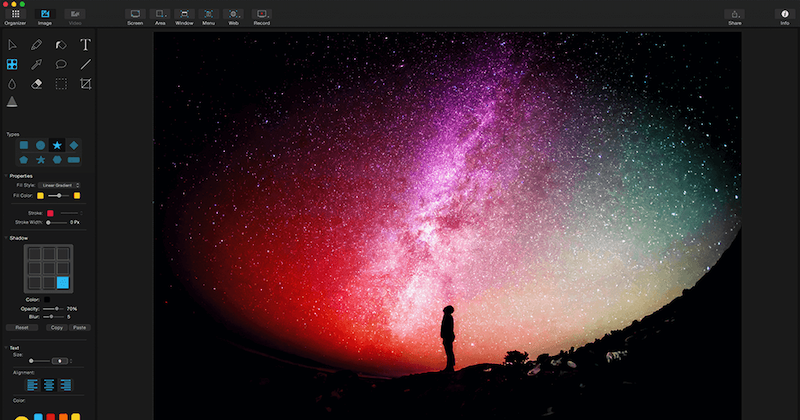
Task: Open the Stroke line style dropdown
Action: coord(71,213)
